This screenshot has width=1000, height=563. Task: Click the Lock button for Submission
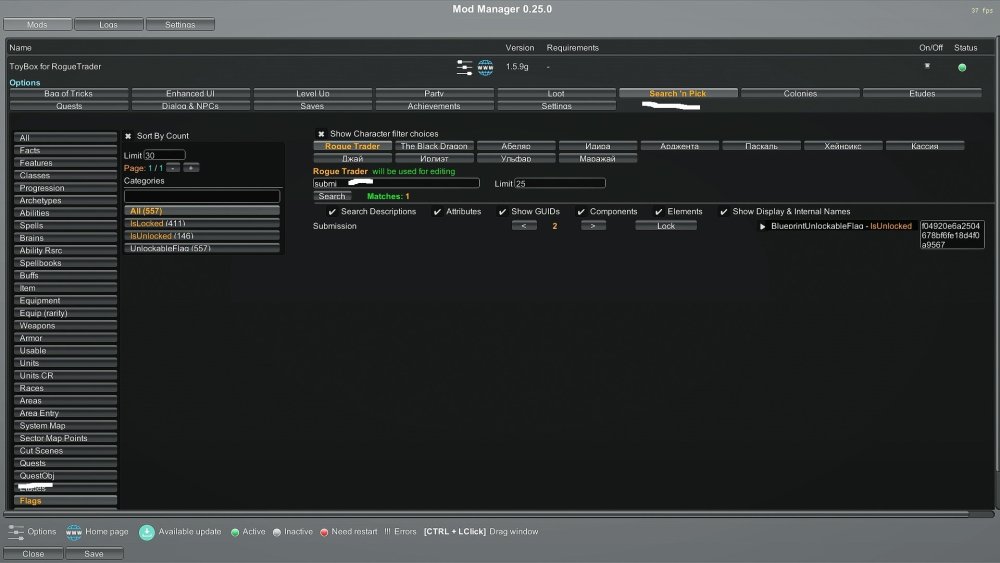(666, 226)
